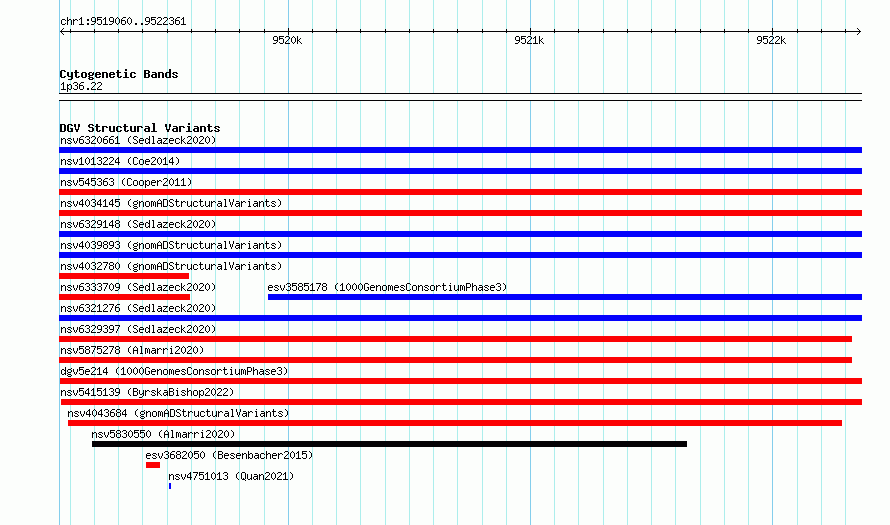Click the blue bar under nsv6329148
This screenshot has height=525, width=890.
pos(460,234)
